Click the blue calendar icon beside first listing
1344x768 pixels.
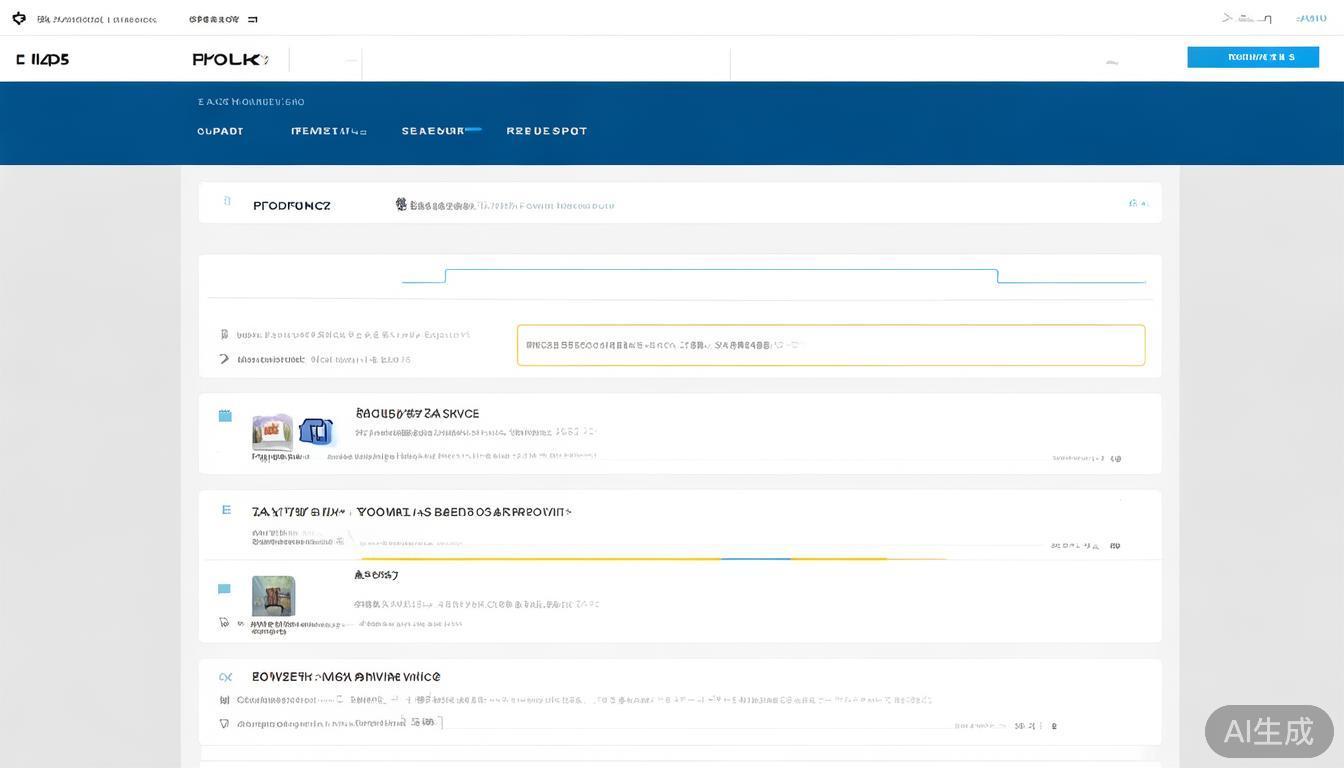point(225,416)
